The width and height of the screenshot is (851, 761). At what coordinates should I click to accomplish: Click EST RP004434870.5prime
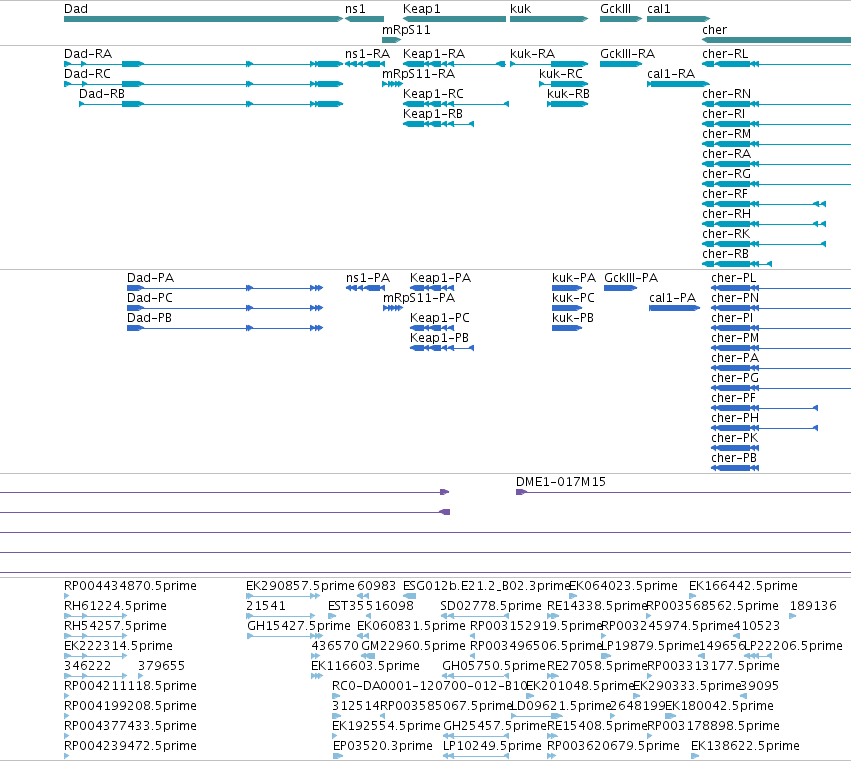coord(130,586)
